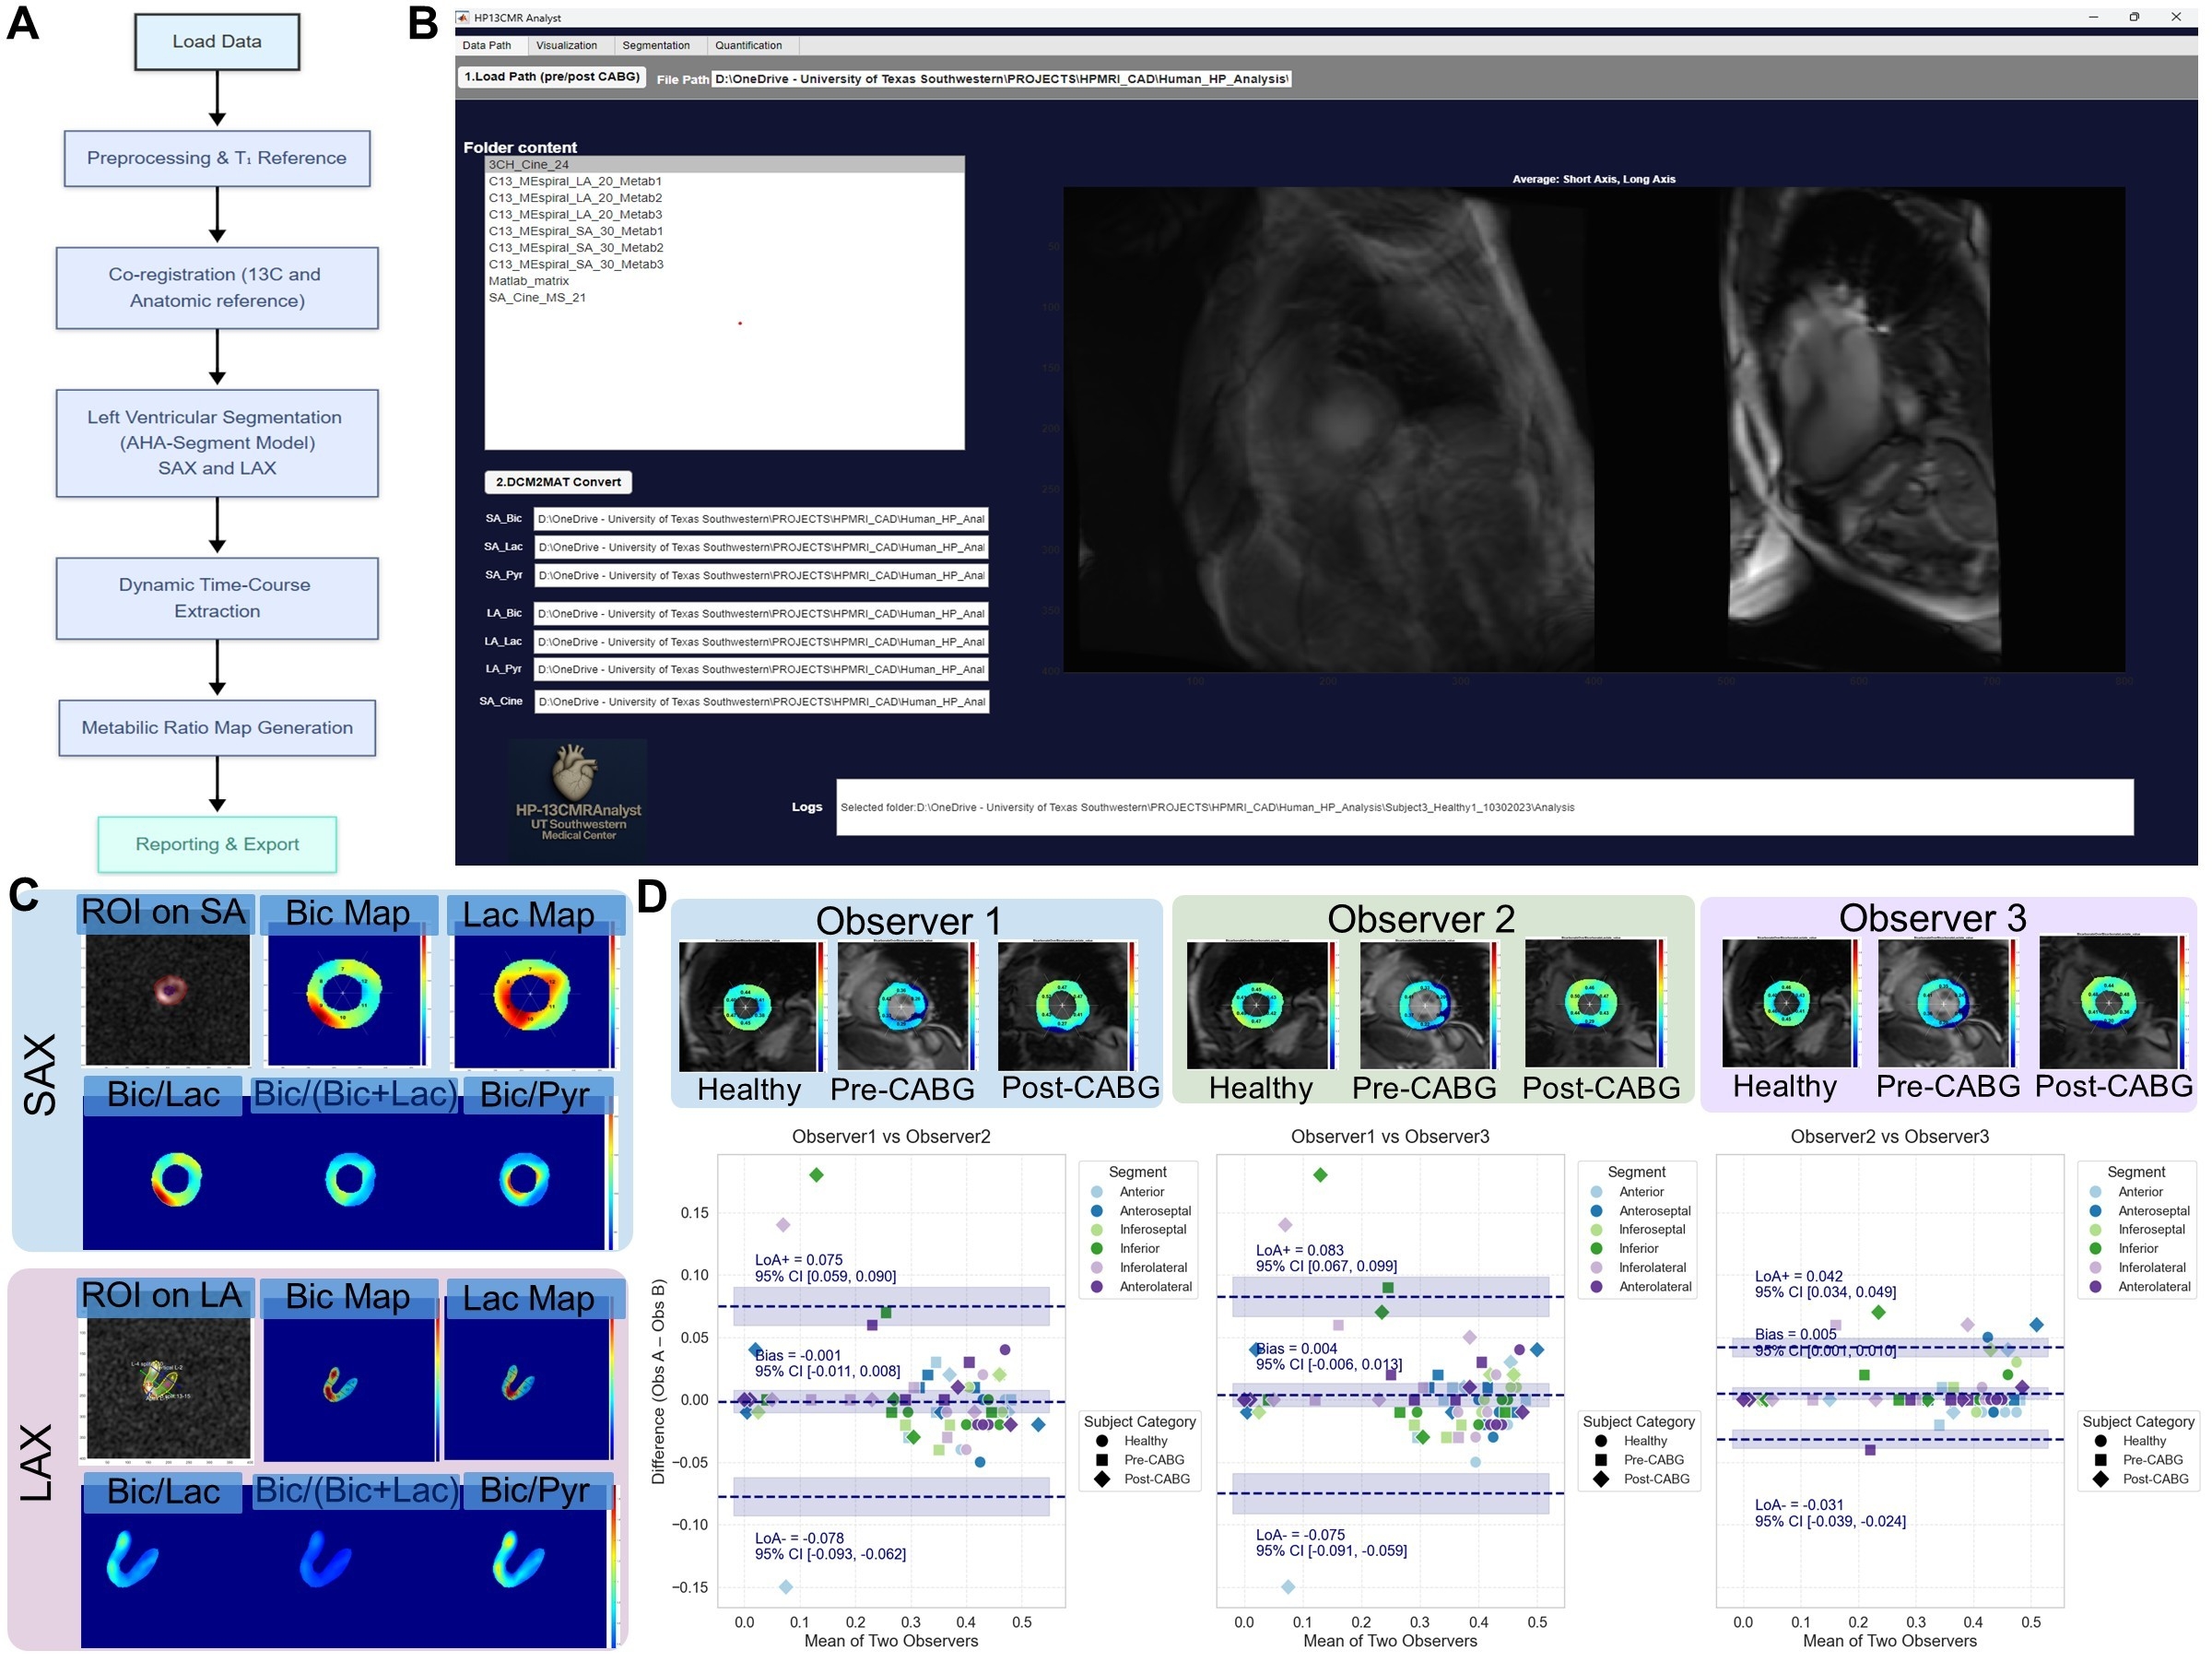Select 3CH_Cine_24 in folder content list

point(529,165)
